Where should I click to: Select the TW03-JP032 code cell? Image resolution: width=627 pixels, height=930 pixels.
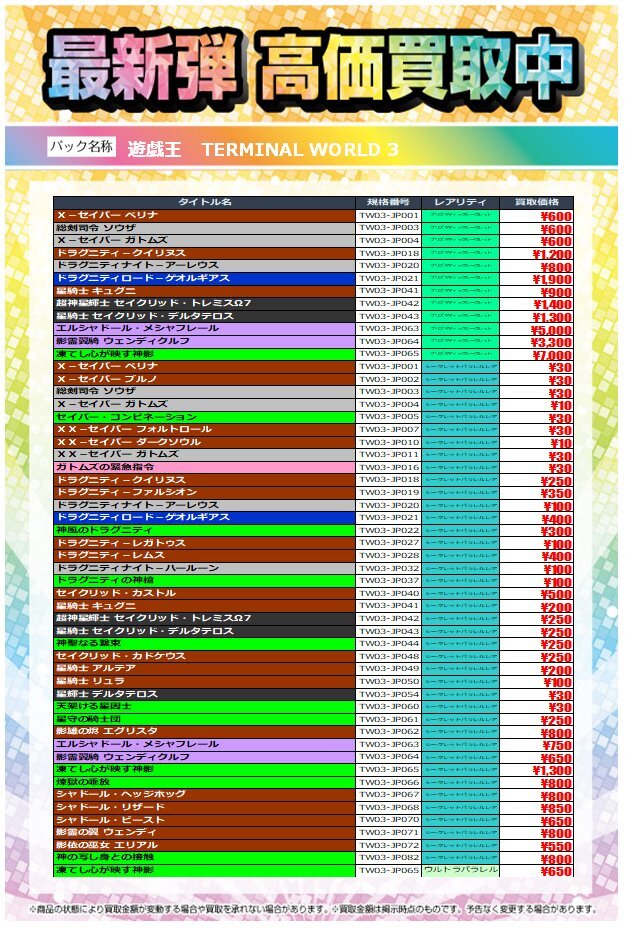[389, 568]
